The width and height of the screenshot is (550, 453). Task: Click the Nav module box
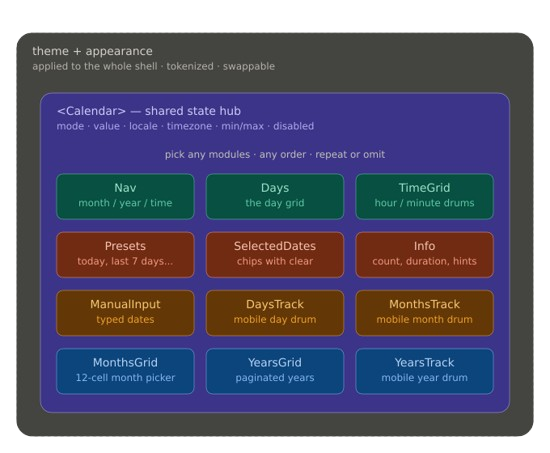click(x=125, y=196)
